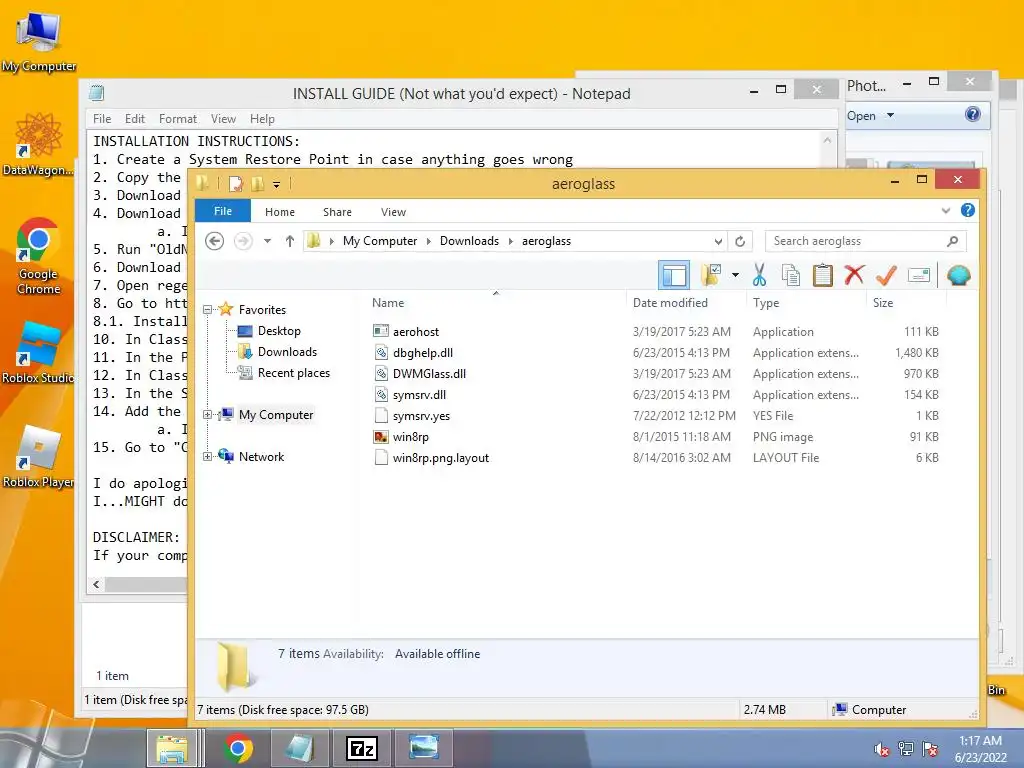Expand the Network tree node
Viewport: 1024px width, 768px height.
coord(208,456)
